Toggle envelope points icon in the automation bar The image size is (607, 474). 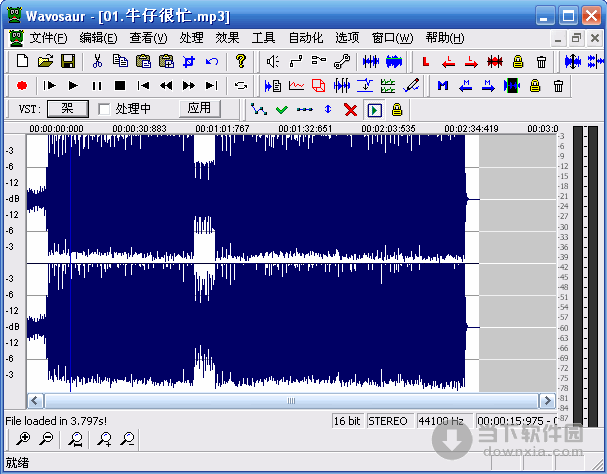point(259,110)
